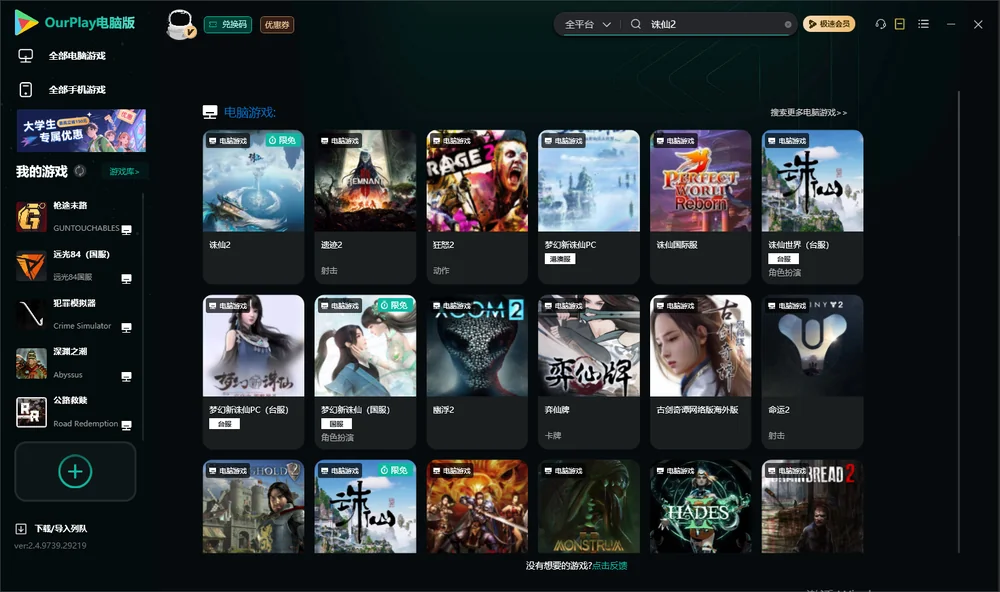1000x592 pixels.
Task: Select 犯罪模拟器 Crime Simulator entry
Action: tap(75, 314)
